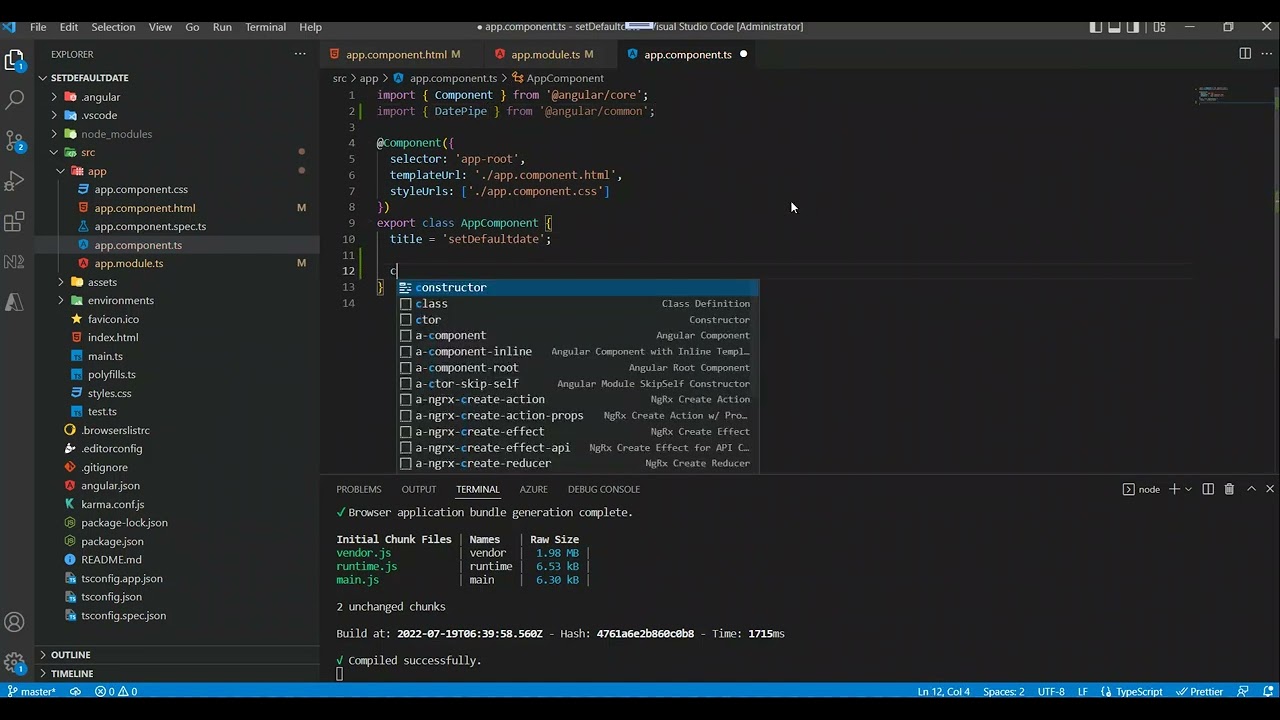1280x720 pixels.
Task: Expand the .vscode folder
Action: pos(55,115)
